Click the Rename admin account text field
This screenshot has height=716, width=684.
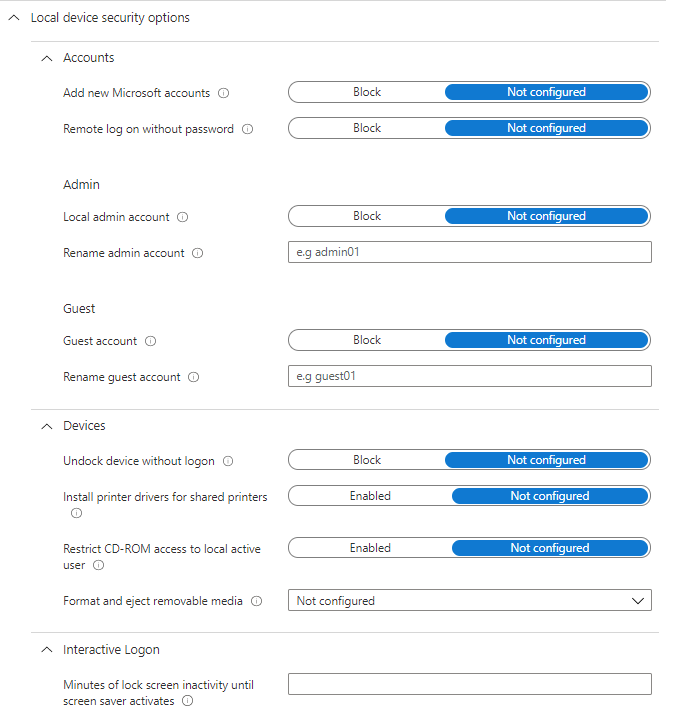[x=469, y=252]
